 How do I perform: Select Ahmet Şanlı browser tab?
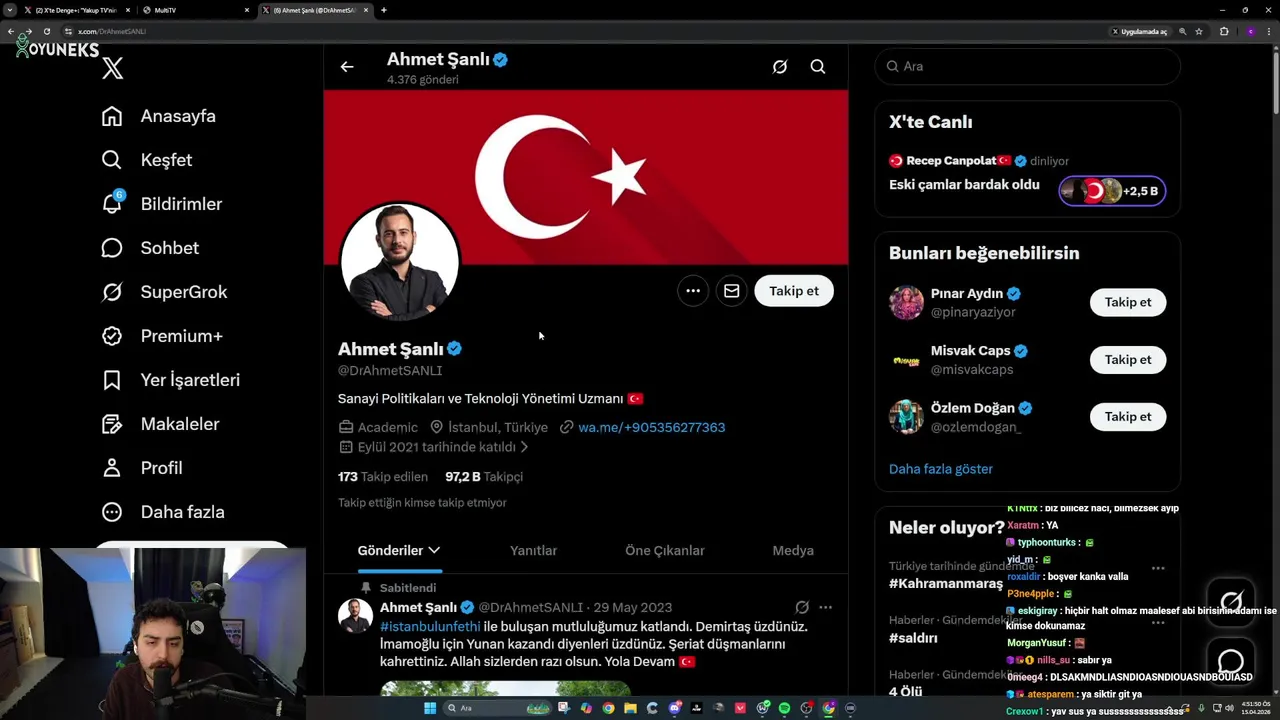click(315, 10)
